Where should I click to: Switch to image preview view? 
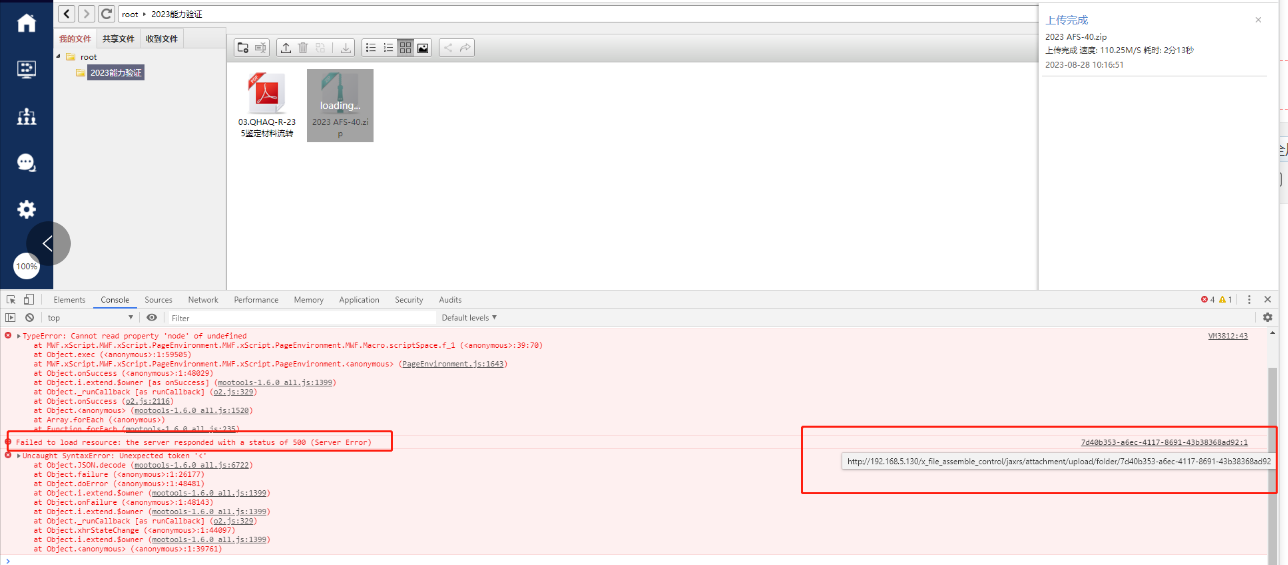[x=423, y=48]
